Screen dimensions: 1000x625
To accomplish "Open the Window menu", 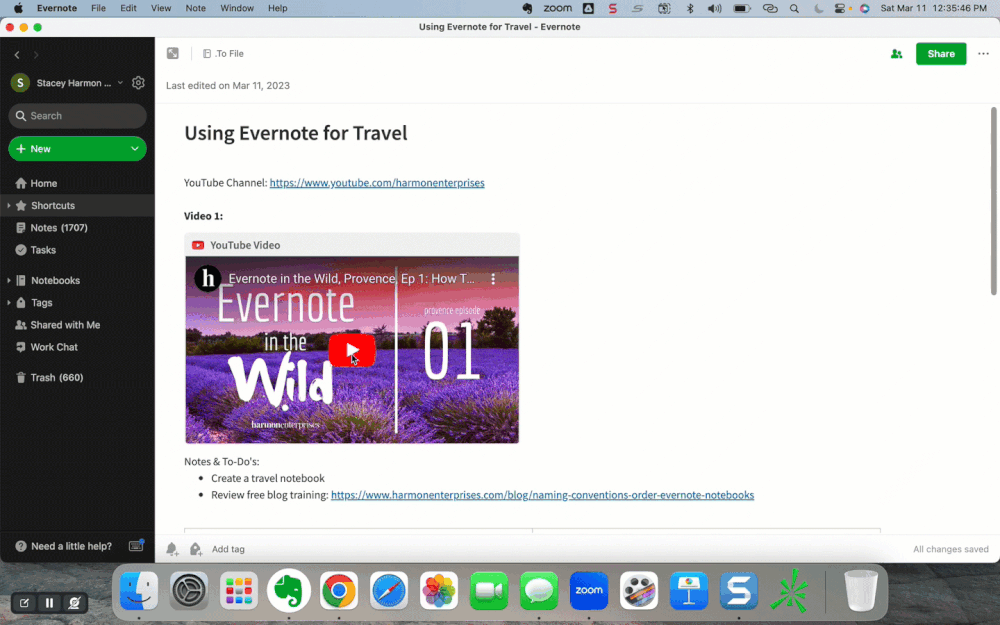I will (x=237, y=8).
